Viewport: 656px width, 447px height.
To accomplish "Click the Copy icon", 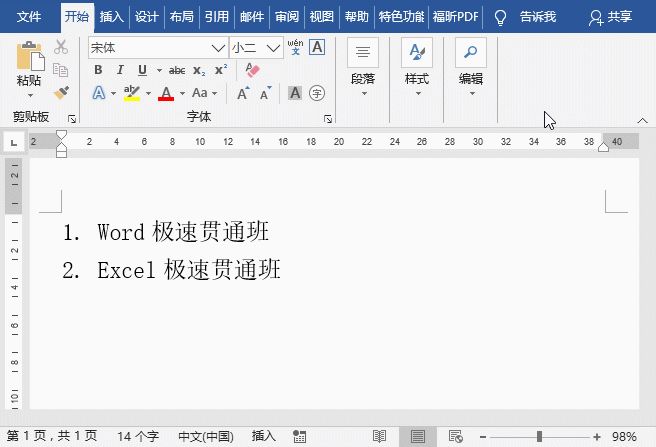I will click(61, 70).
